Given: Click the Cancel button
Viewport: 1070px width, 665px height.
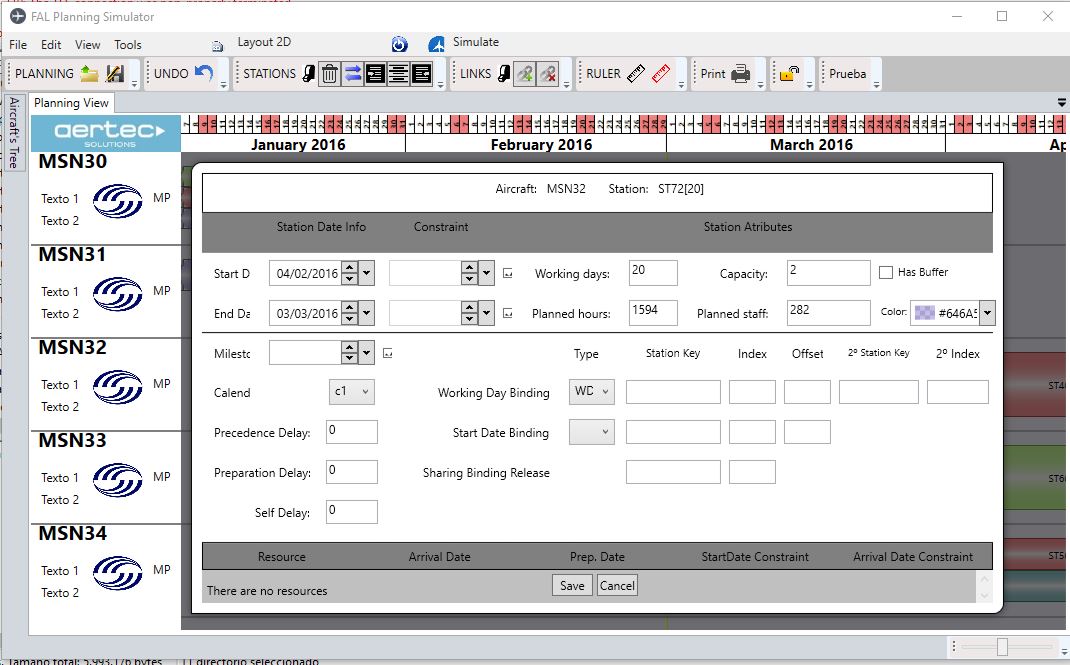Looking at the screenshot, I should coord(617,586).
